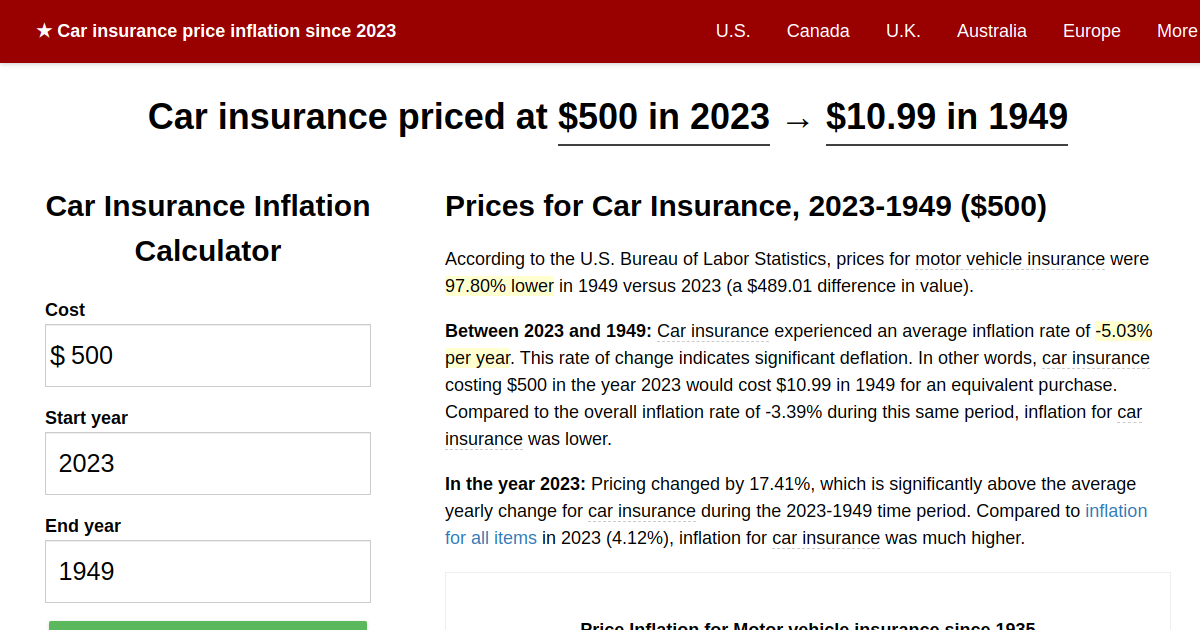Viewport: 1200px width, 630px height.
Task: Click the 'Car insurance' link after 'Between 2023 and 1949'
Action: (x=715, y=331)
